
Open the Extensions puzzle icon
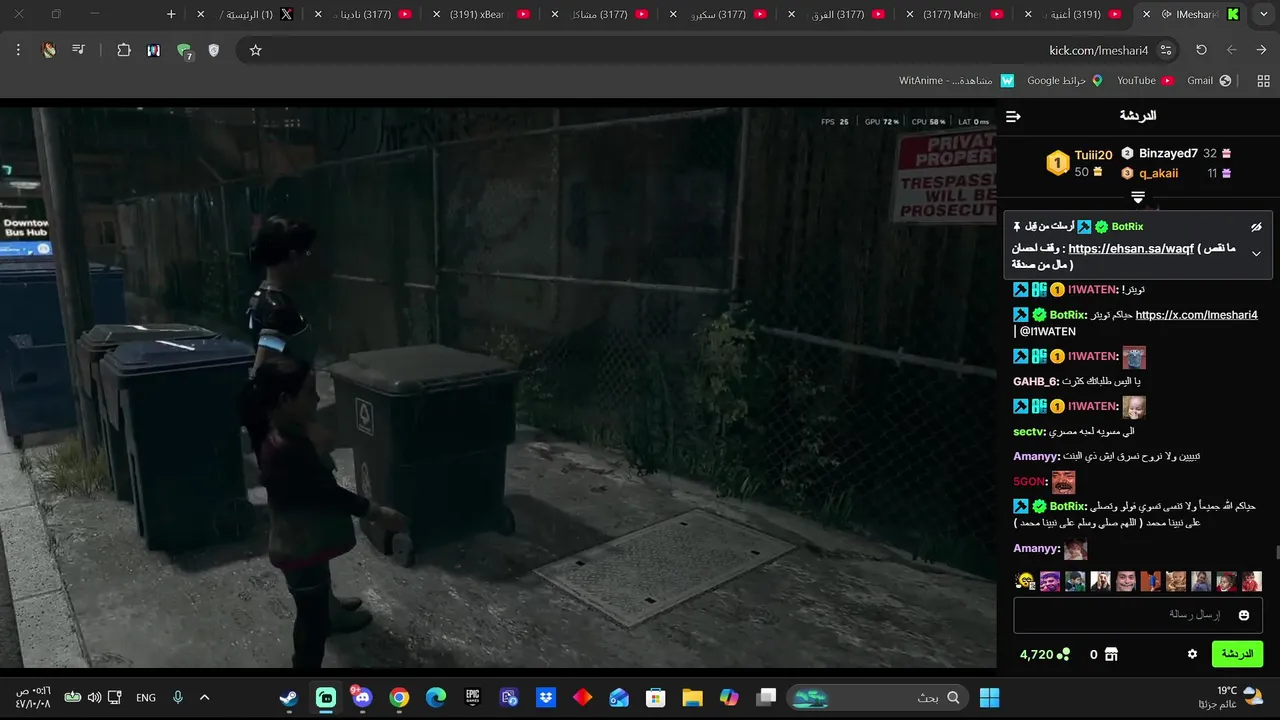pyautogui.click(x=124, y=50)
